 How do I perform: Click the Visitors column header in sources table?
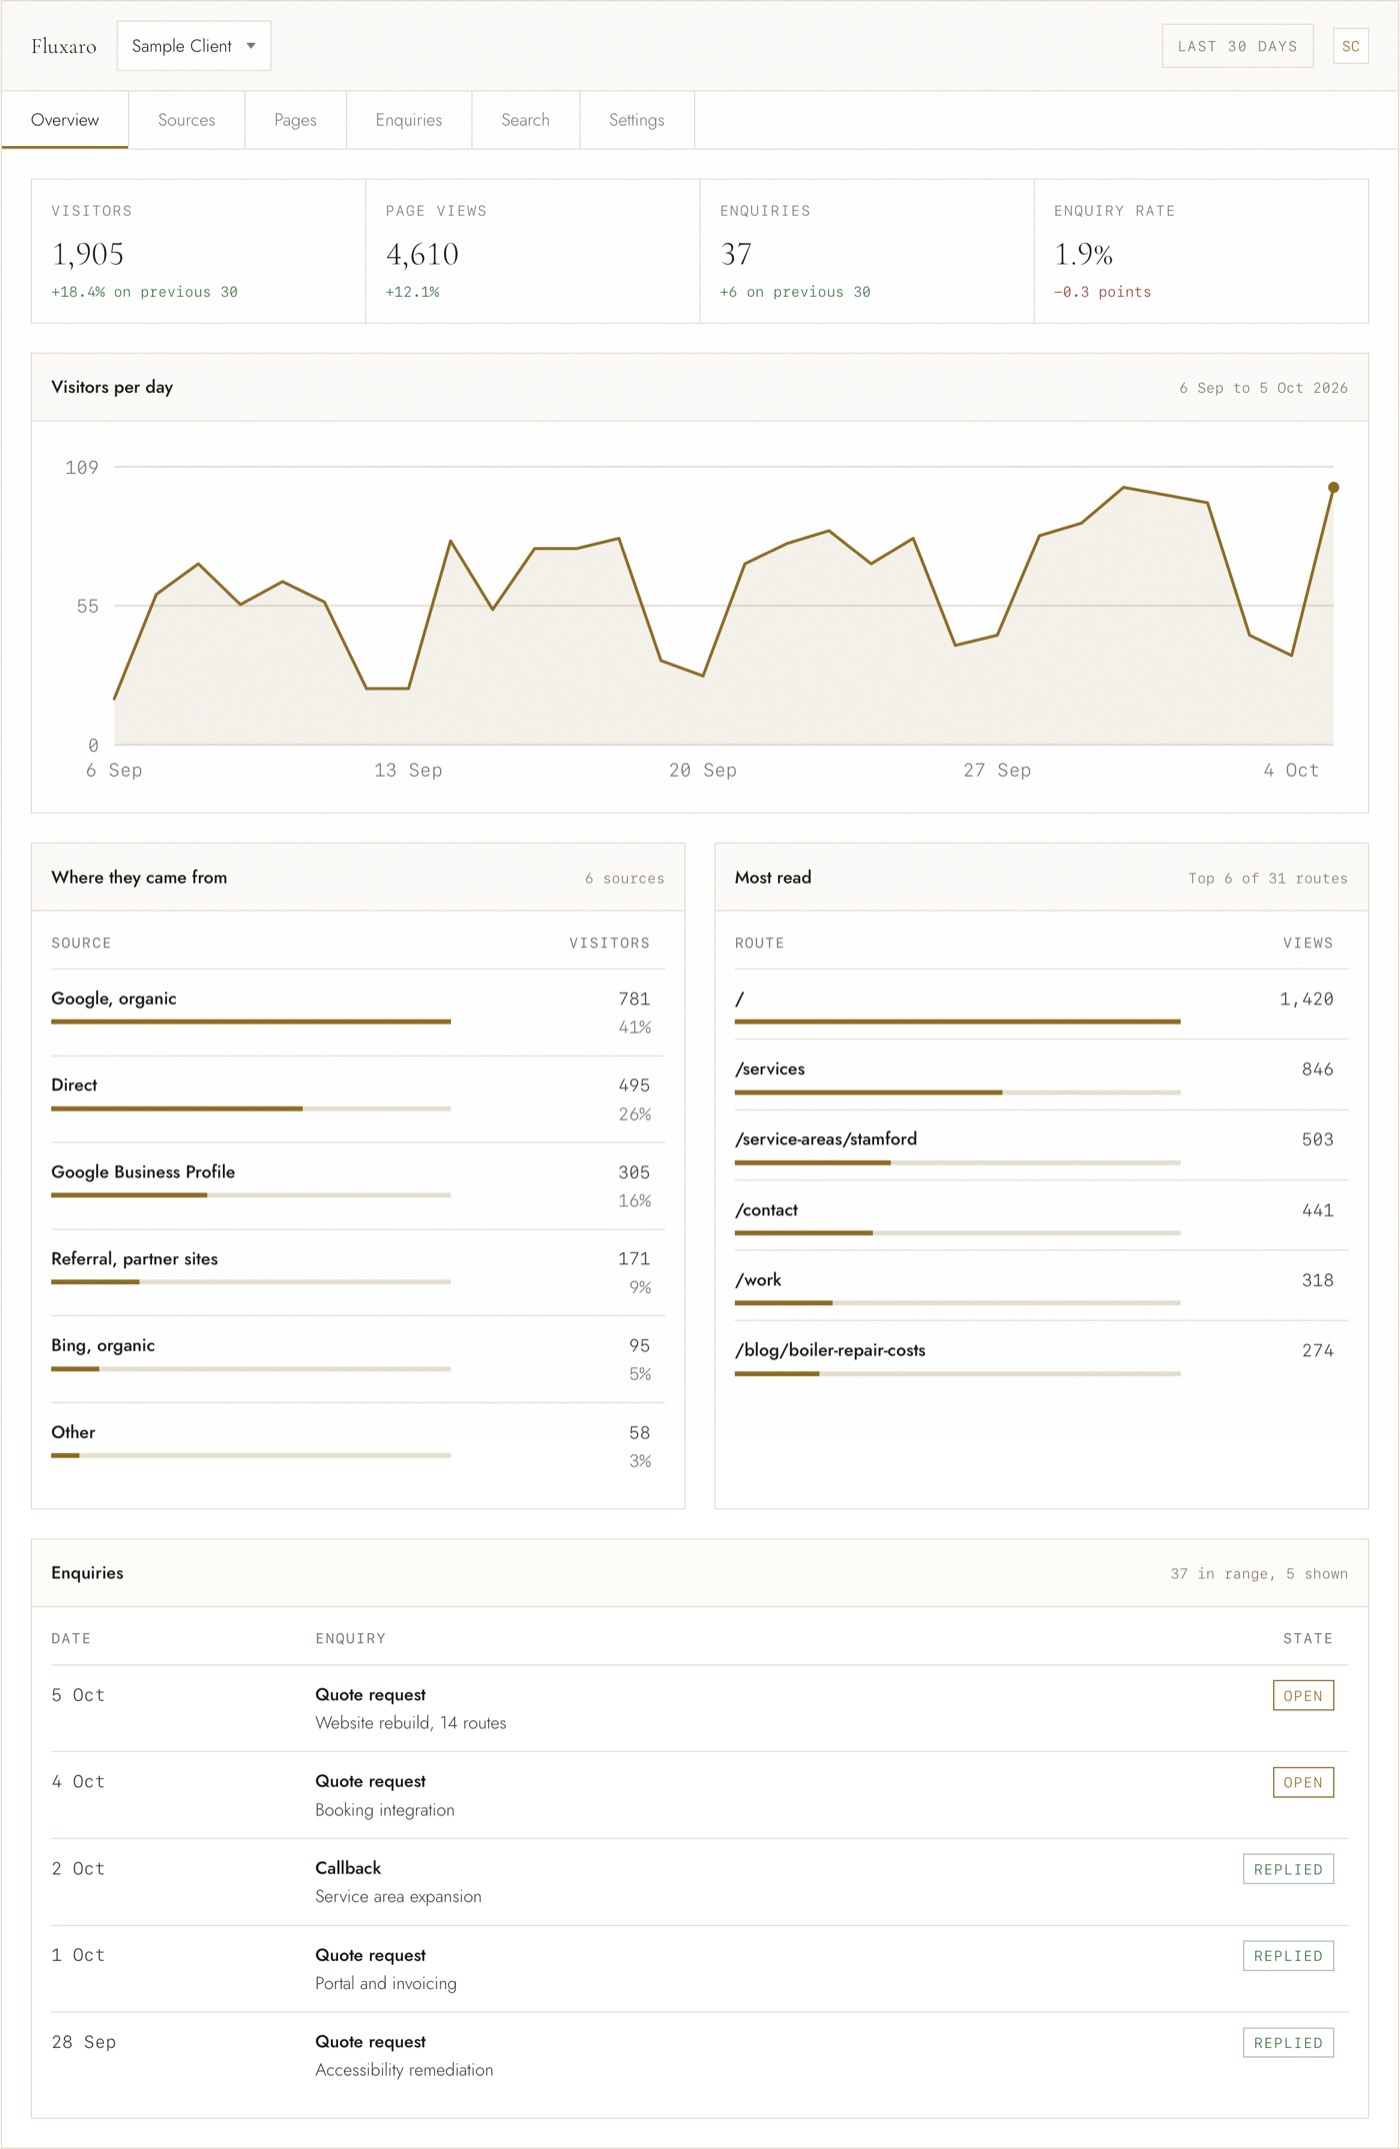point(609,943)
